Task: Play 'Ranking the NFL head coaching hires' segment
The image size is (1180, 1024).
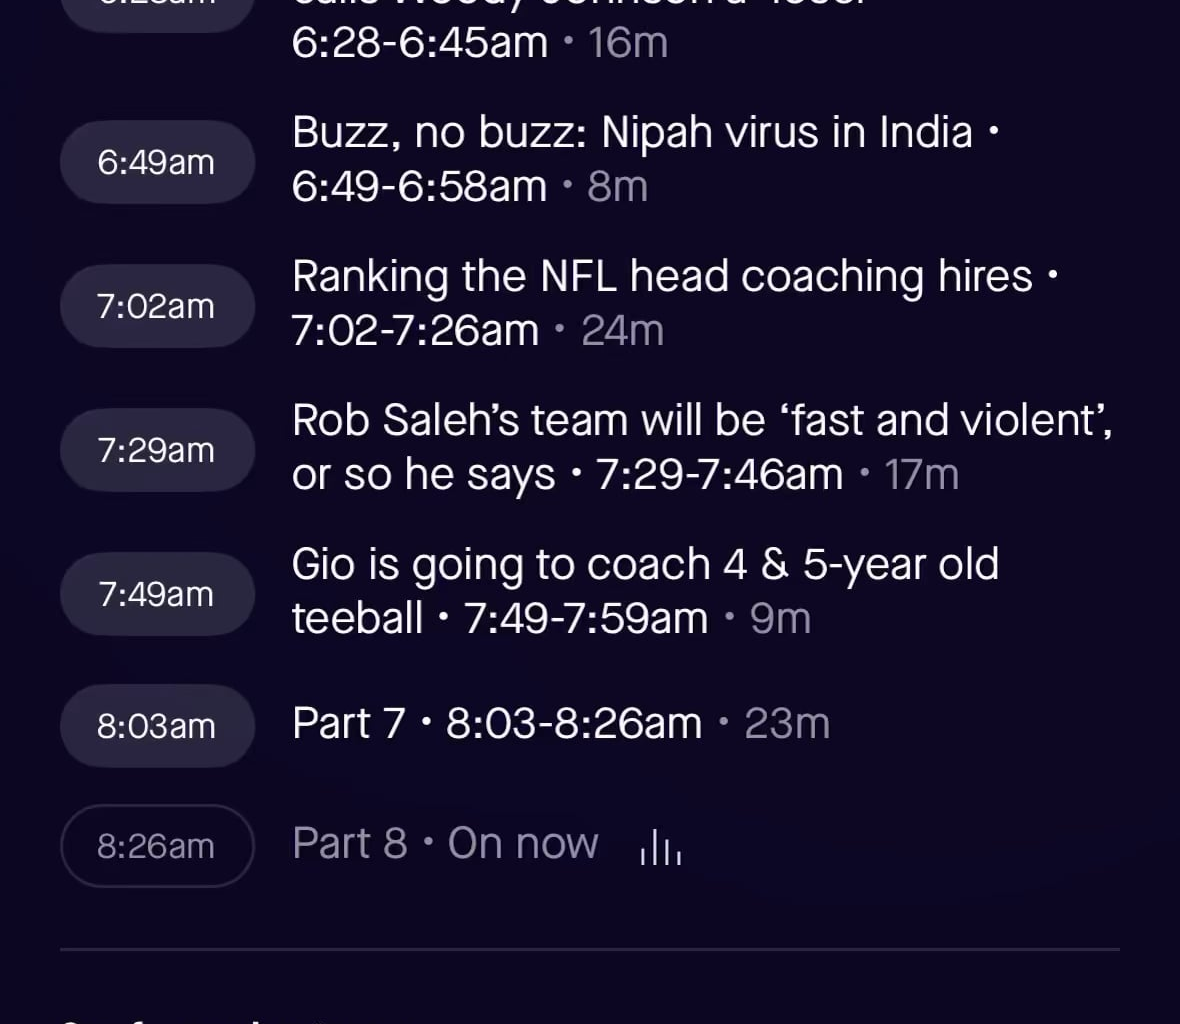Action: click(662, 277)
